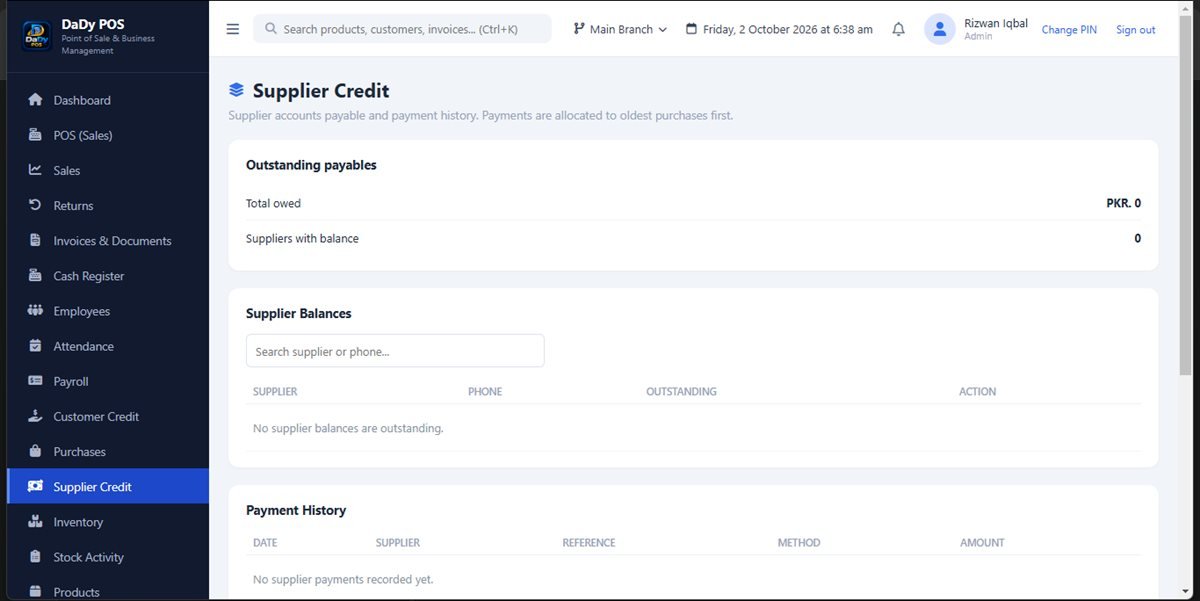Click the Stock Activity truck icon
This screenshot has width=1200, height=601.
36,557
